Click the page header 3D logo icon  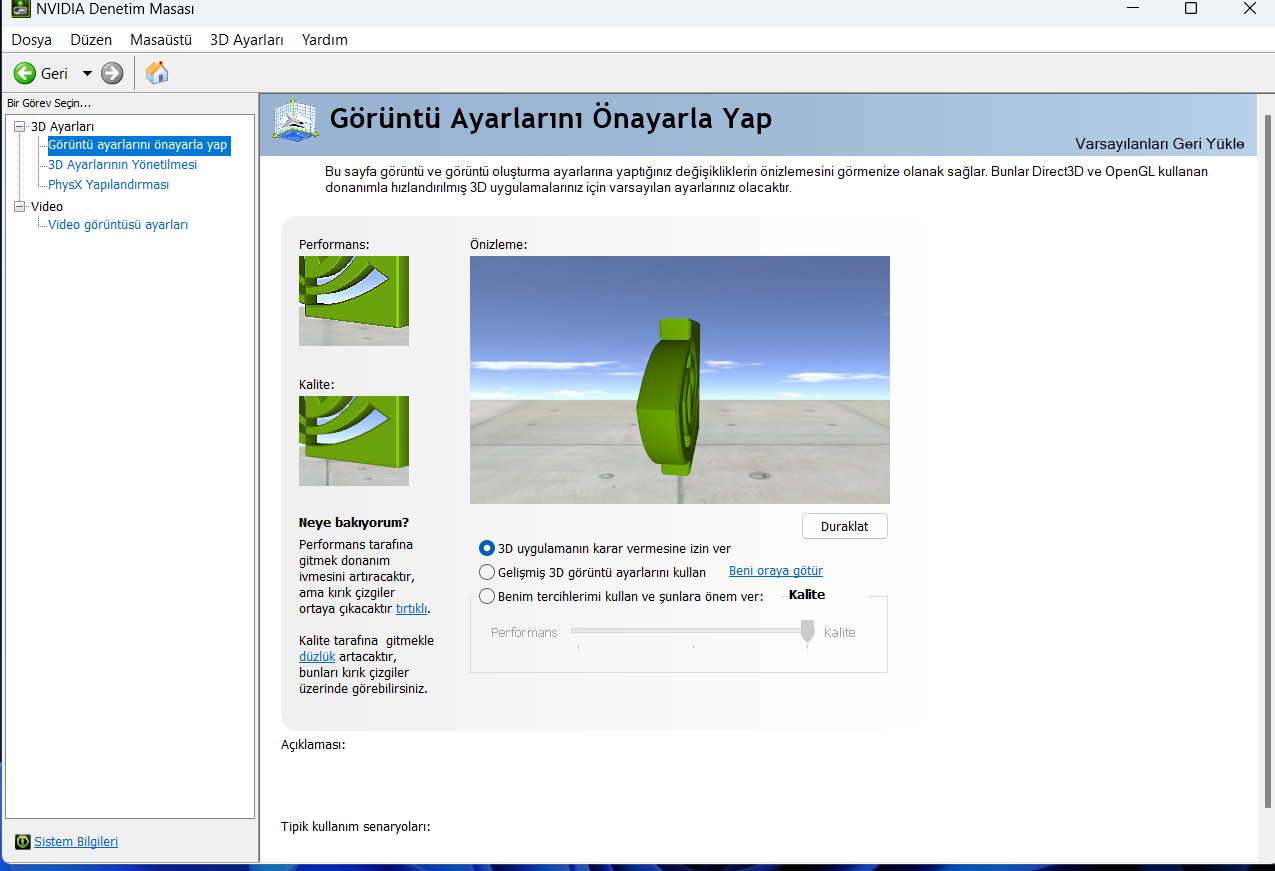[295, 121]
